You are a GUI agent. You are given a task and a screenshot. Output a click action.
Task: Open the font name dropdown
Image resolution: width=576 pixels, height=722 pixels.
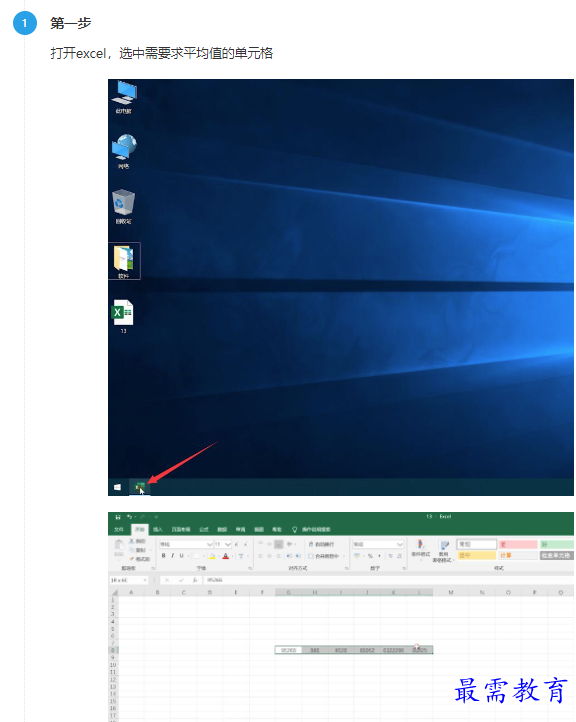(209, 544)
